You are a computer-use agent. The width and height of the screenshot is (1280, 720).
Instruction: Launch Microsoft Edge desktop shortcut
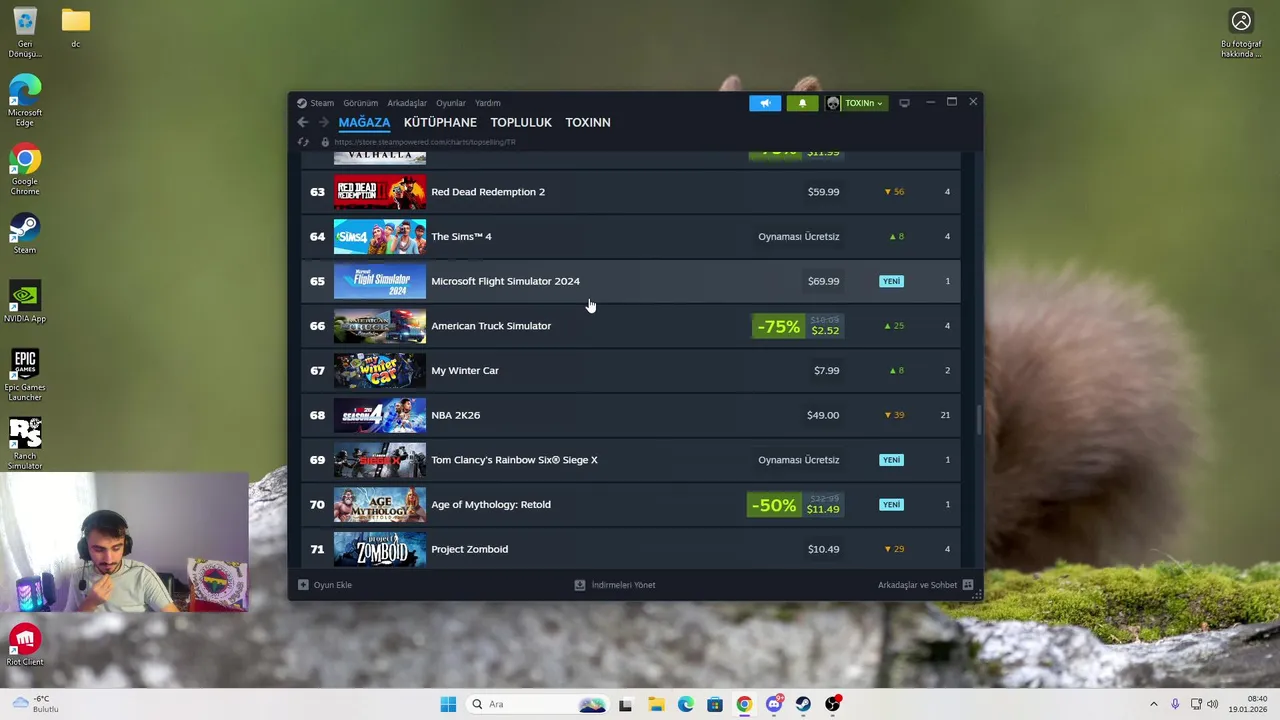tap(25, 101)
